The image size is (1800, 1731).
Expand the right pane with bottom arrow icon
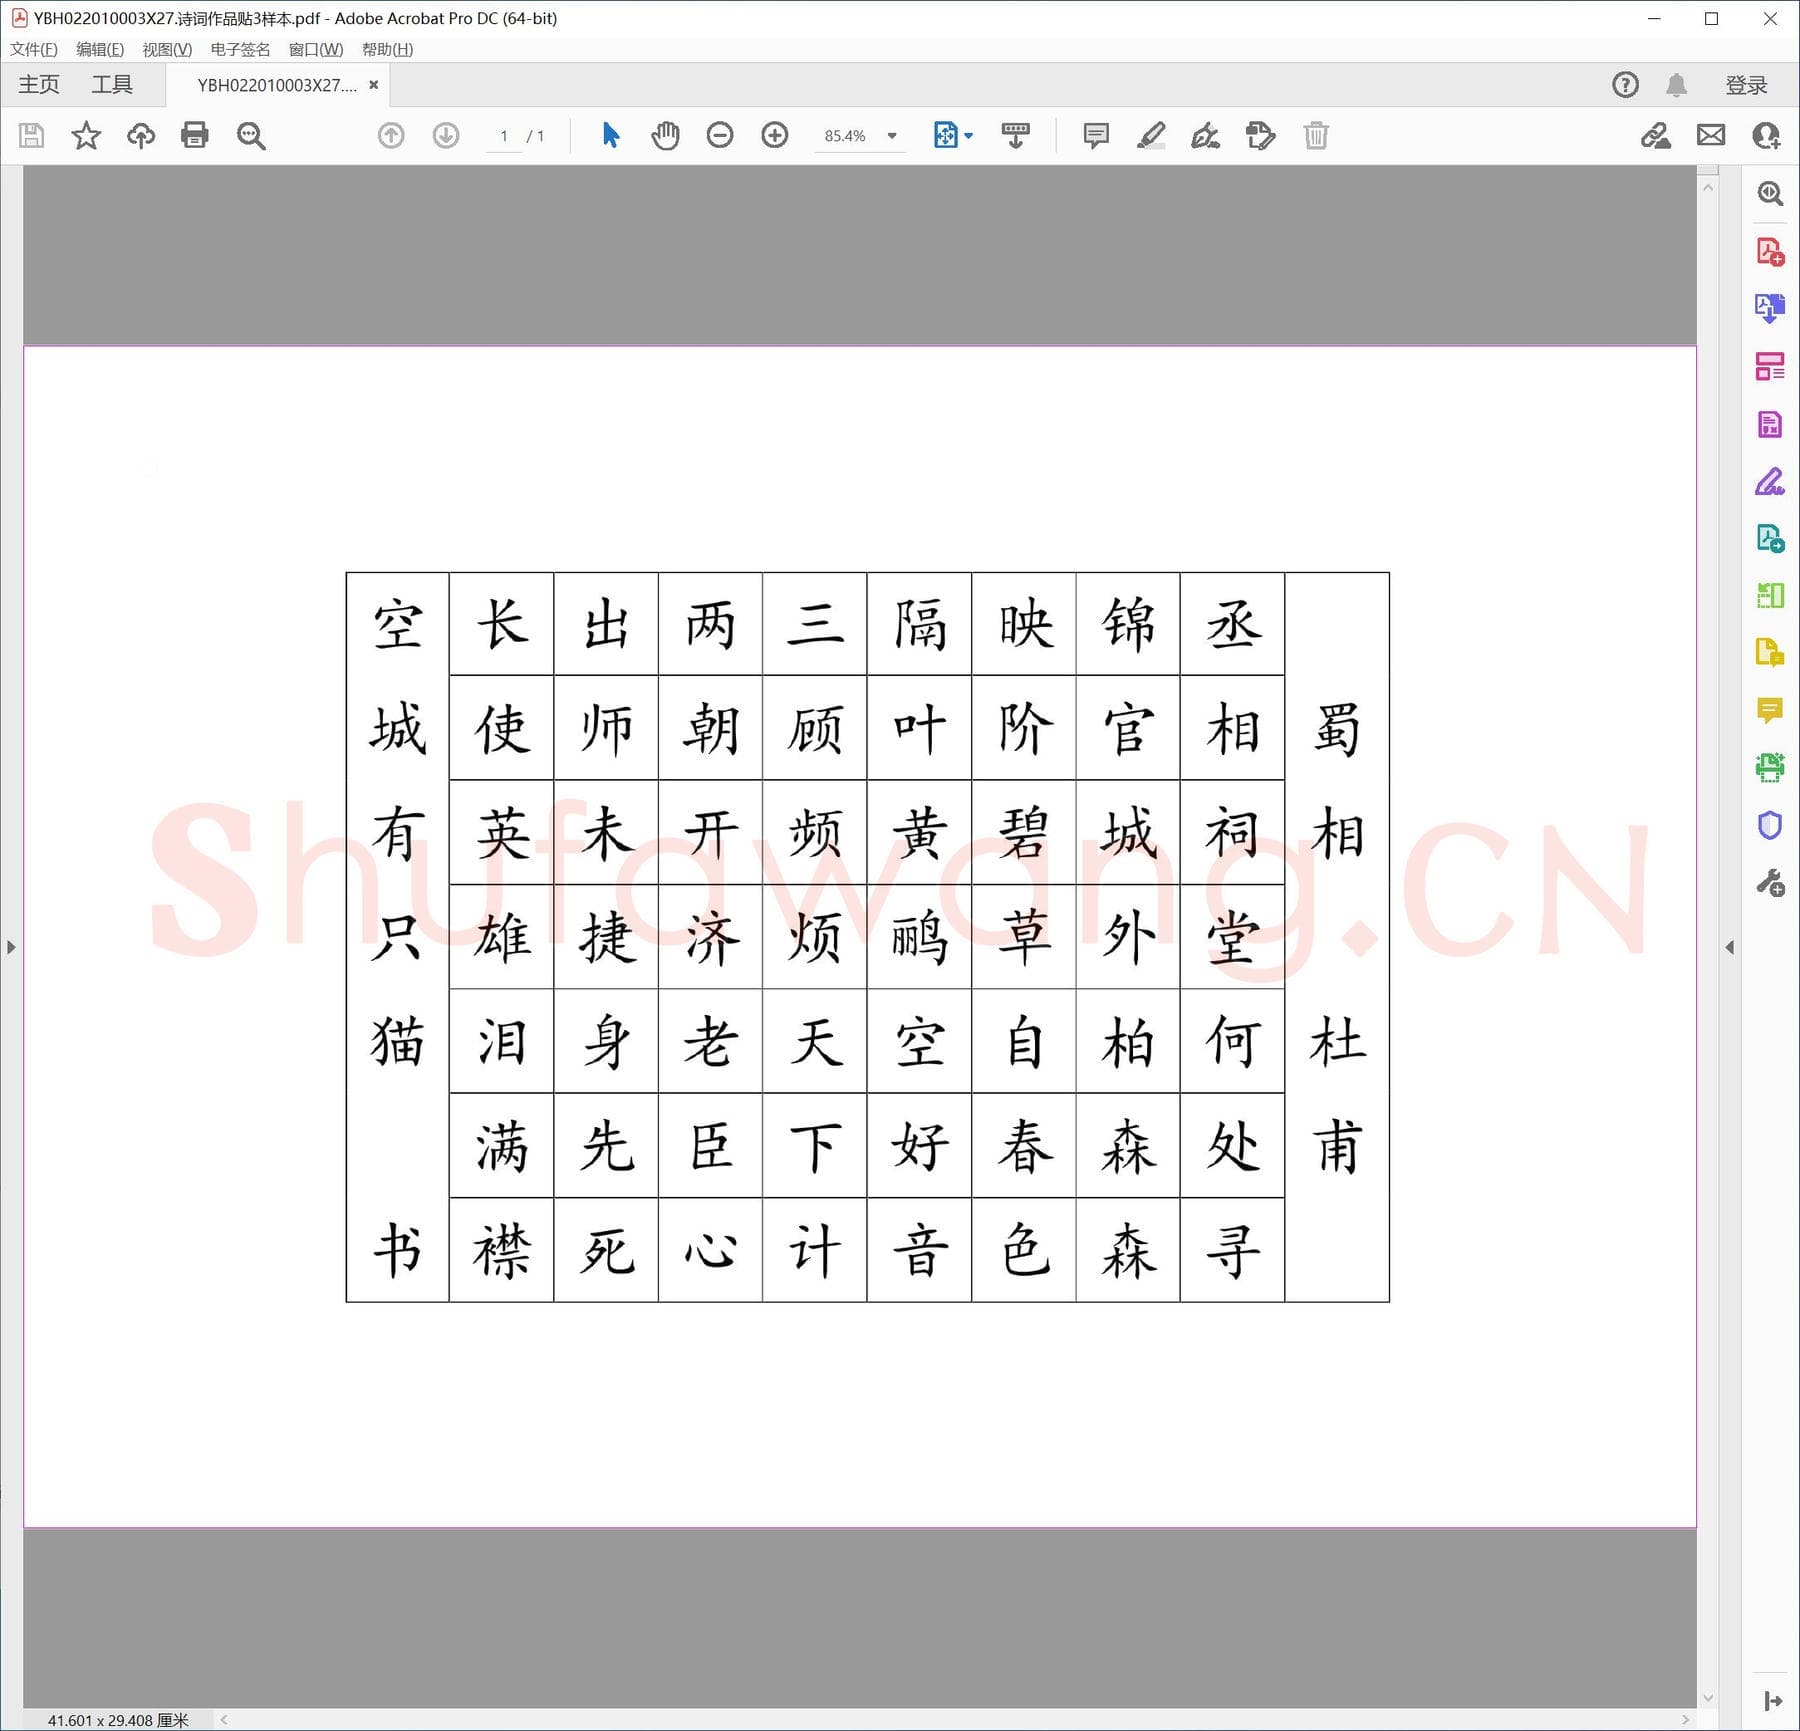point(1773,1701)
